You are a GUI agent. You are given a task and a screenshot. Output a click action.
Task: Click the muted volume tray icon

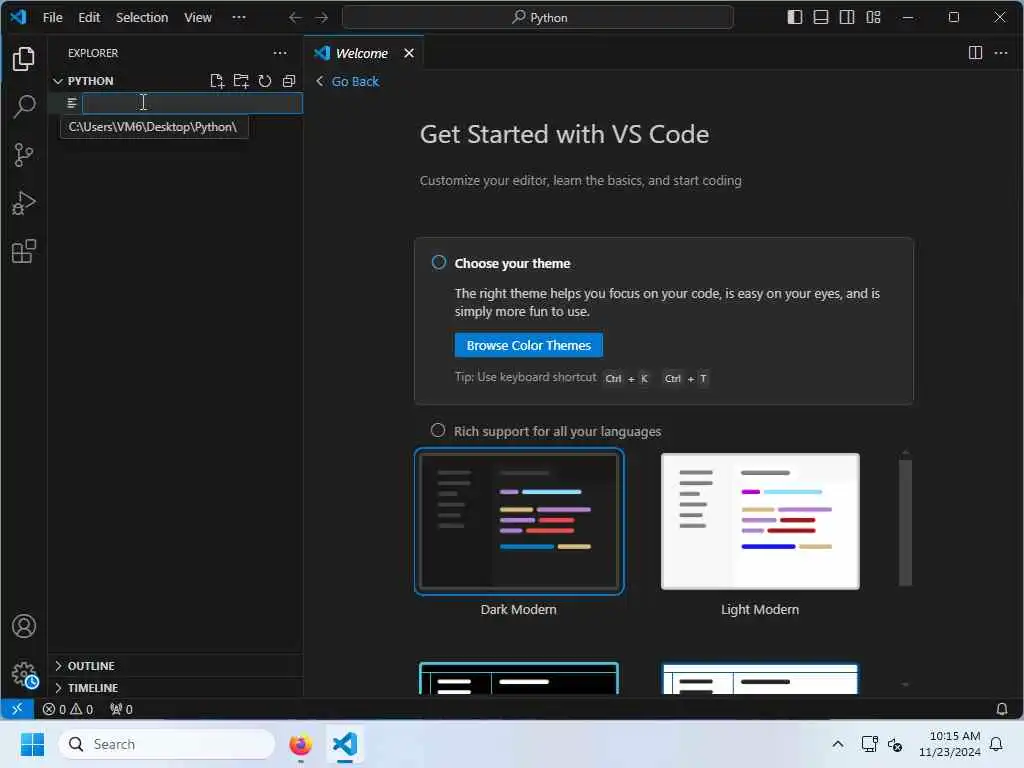895,744
